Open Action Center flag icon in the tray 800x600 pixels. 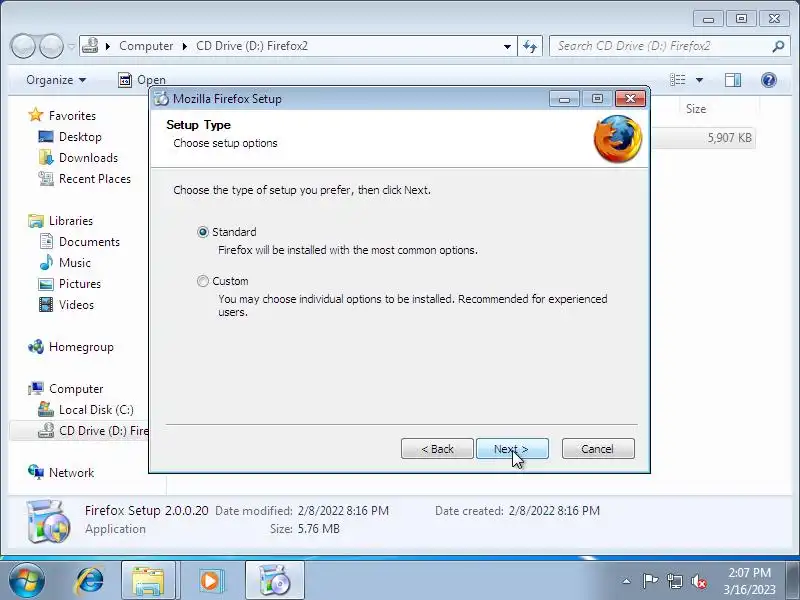pyautogui.click(x=649, y=581)
